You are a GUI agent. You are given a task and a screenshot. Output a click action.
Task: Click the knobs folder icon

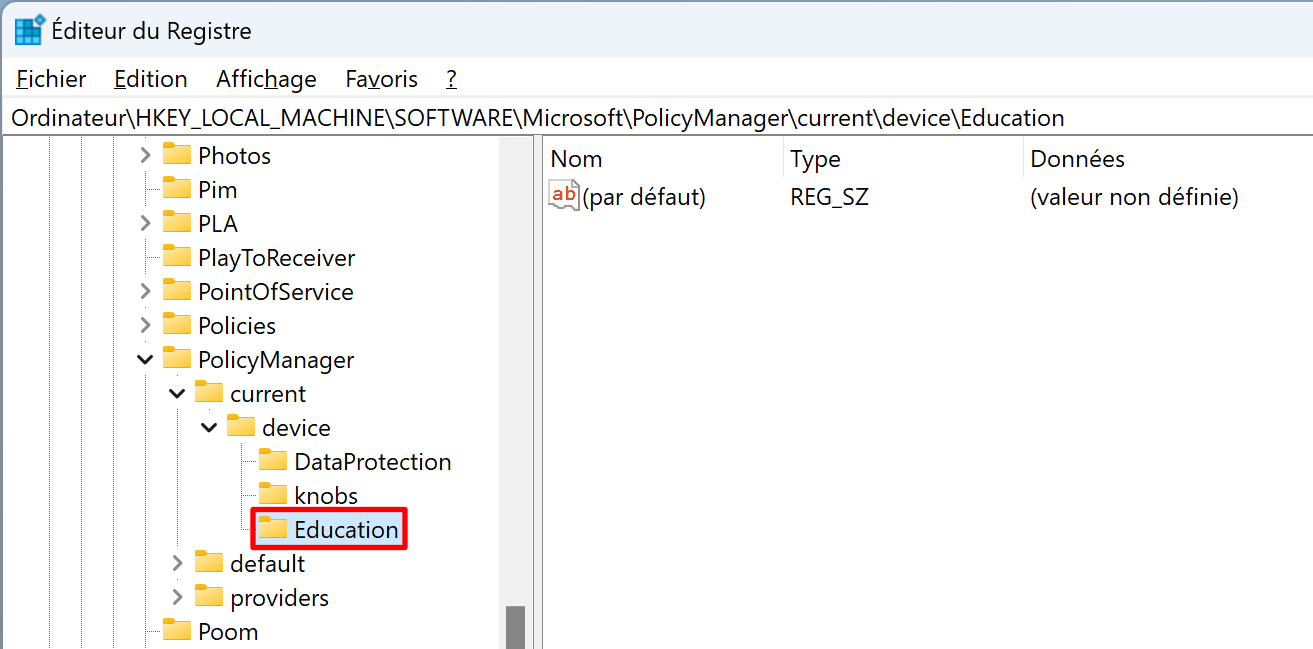pyautogui.click(x=273, y=494)
